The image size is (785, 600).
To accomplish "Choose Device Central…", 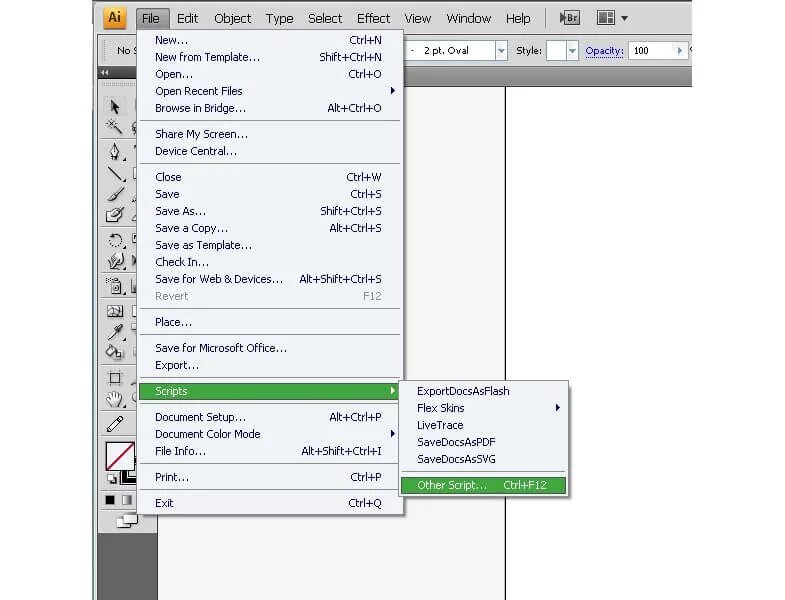I will pyautogui.click(x=269, y=151).
